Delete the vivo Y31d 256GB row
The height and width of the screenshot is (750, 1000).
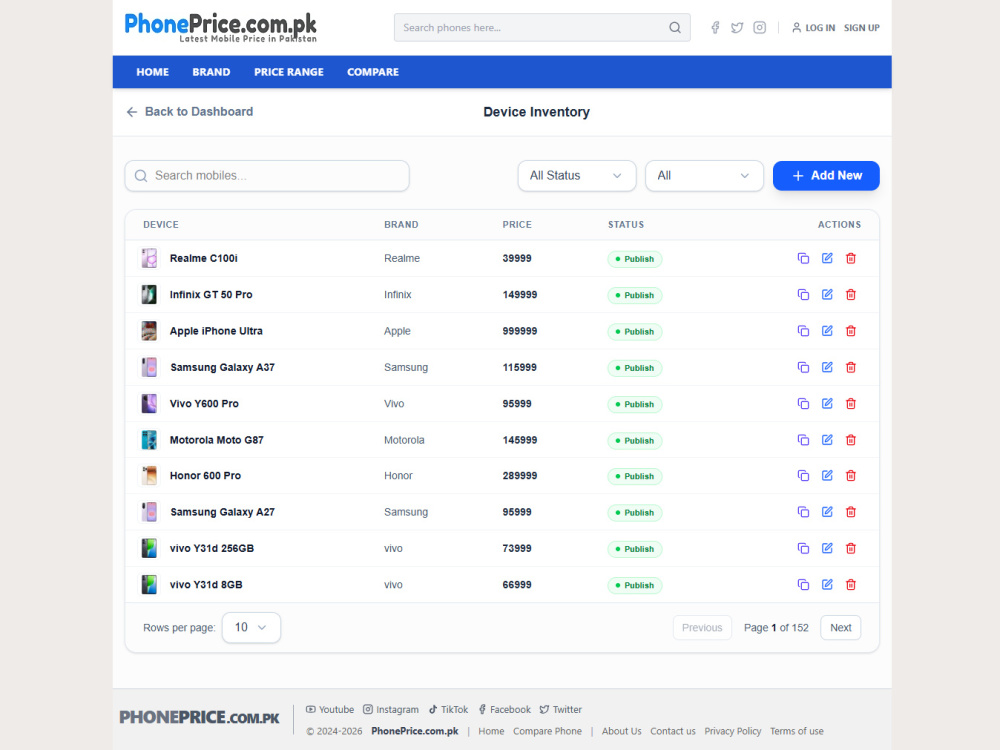pyautogui.click(x=851, y=548)
